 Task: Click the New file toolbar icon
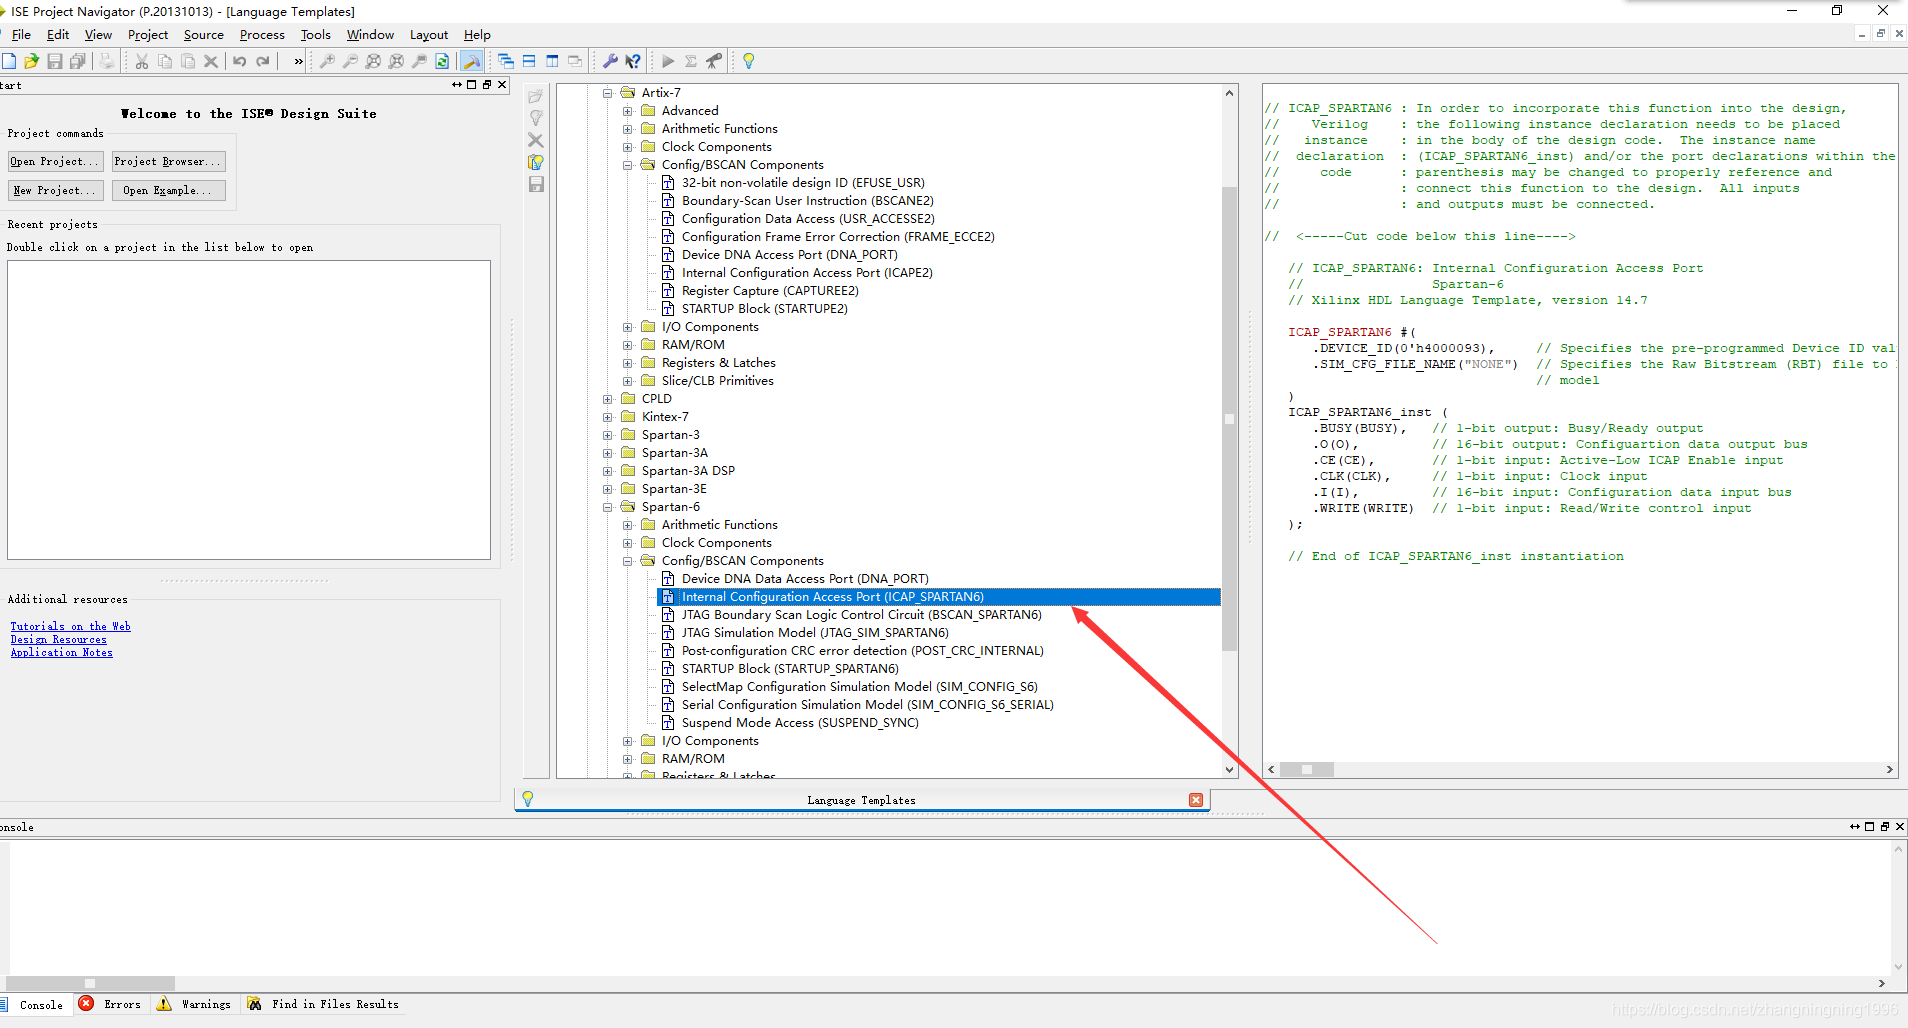coord(9,61)
